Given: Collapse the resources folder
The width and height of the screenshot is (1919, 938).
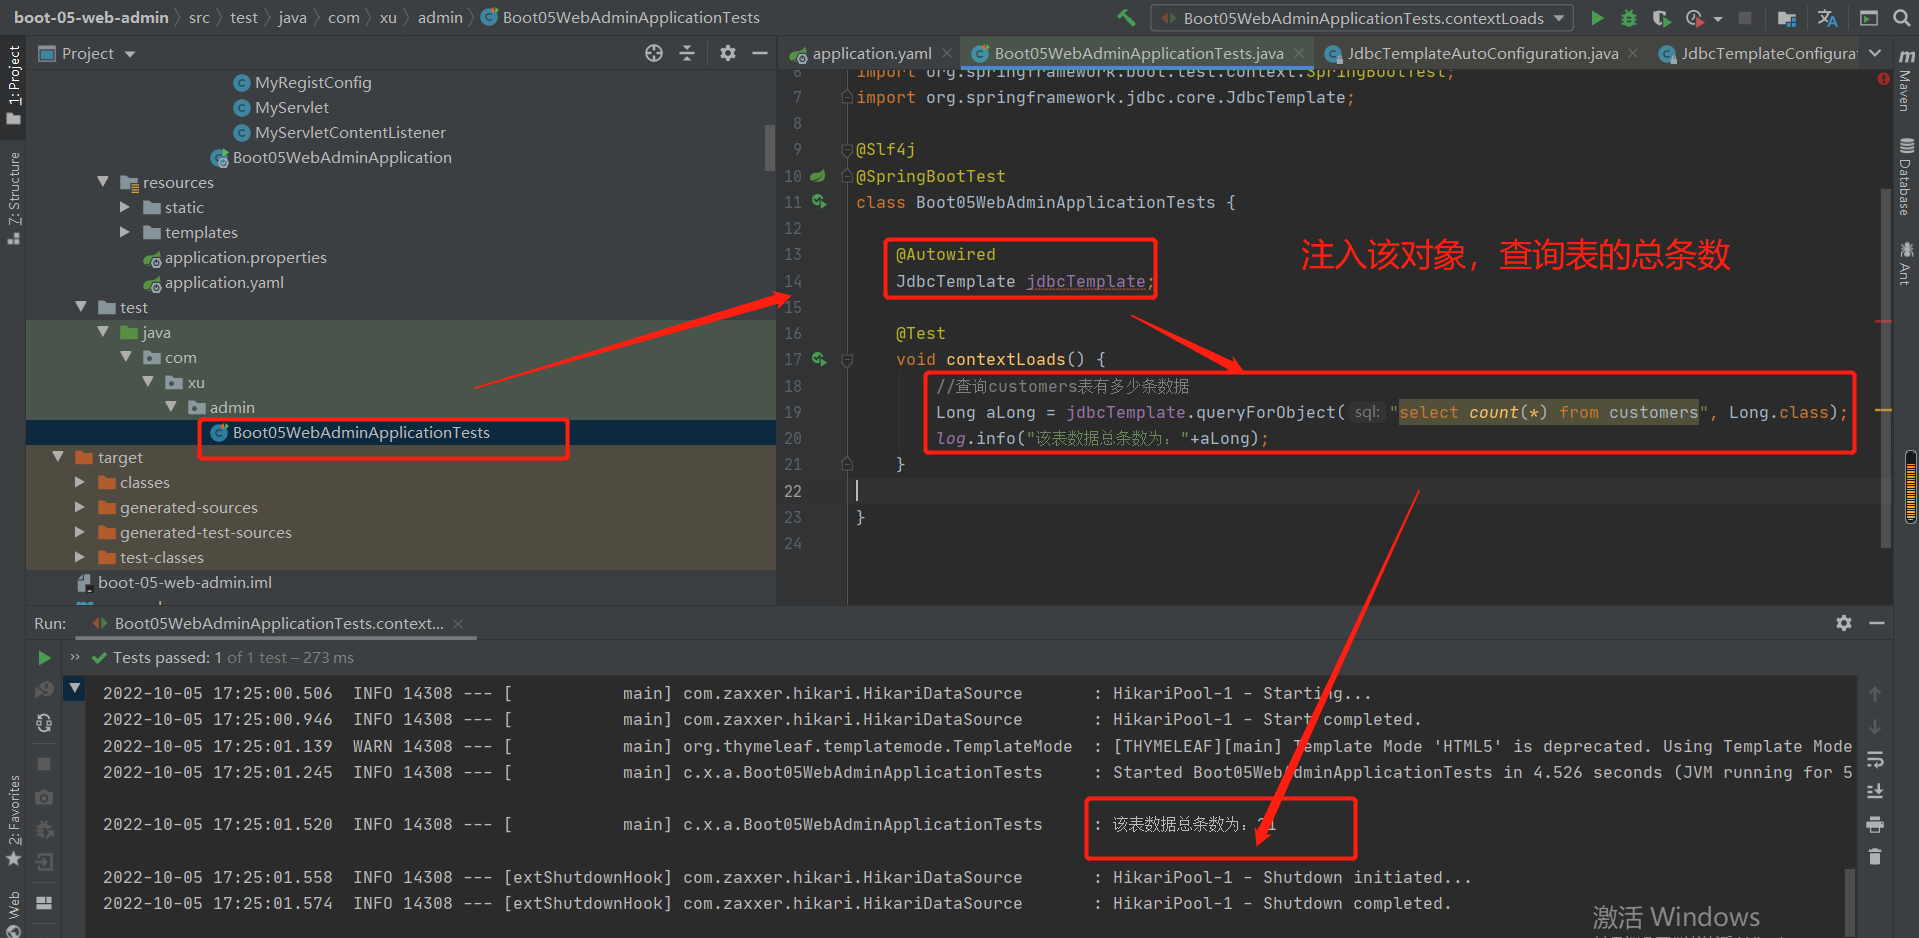Looking at the screenshot, I should pyautogui.click(x=103, y=182).
